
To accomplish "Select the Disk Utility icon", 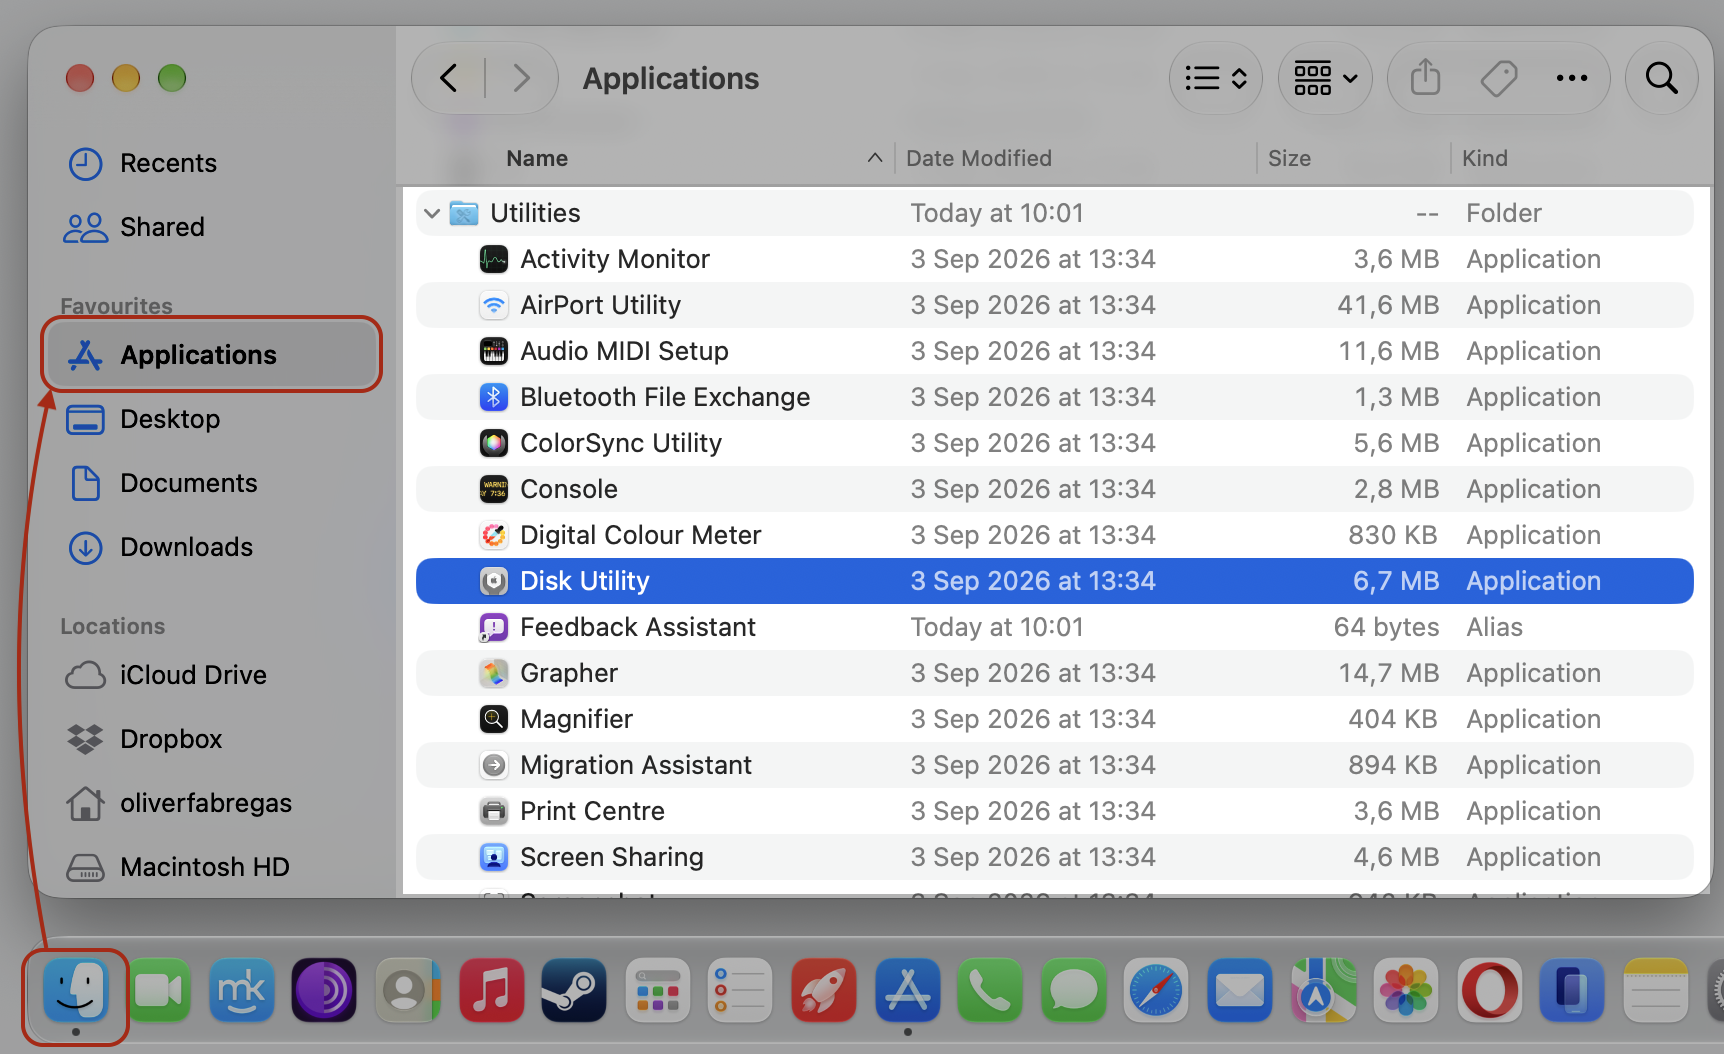I will coord(494,581).
